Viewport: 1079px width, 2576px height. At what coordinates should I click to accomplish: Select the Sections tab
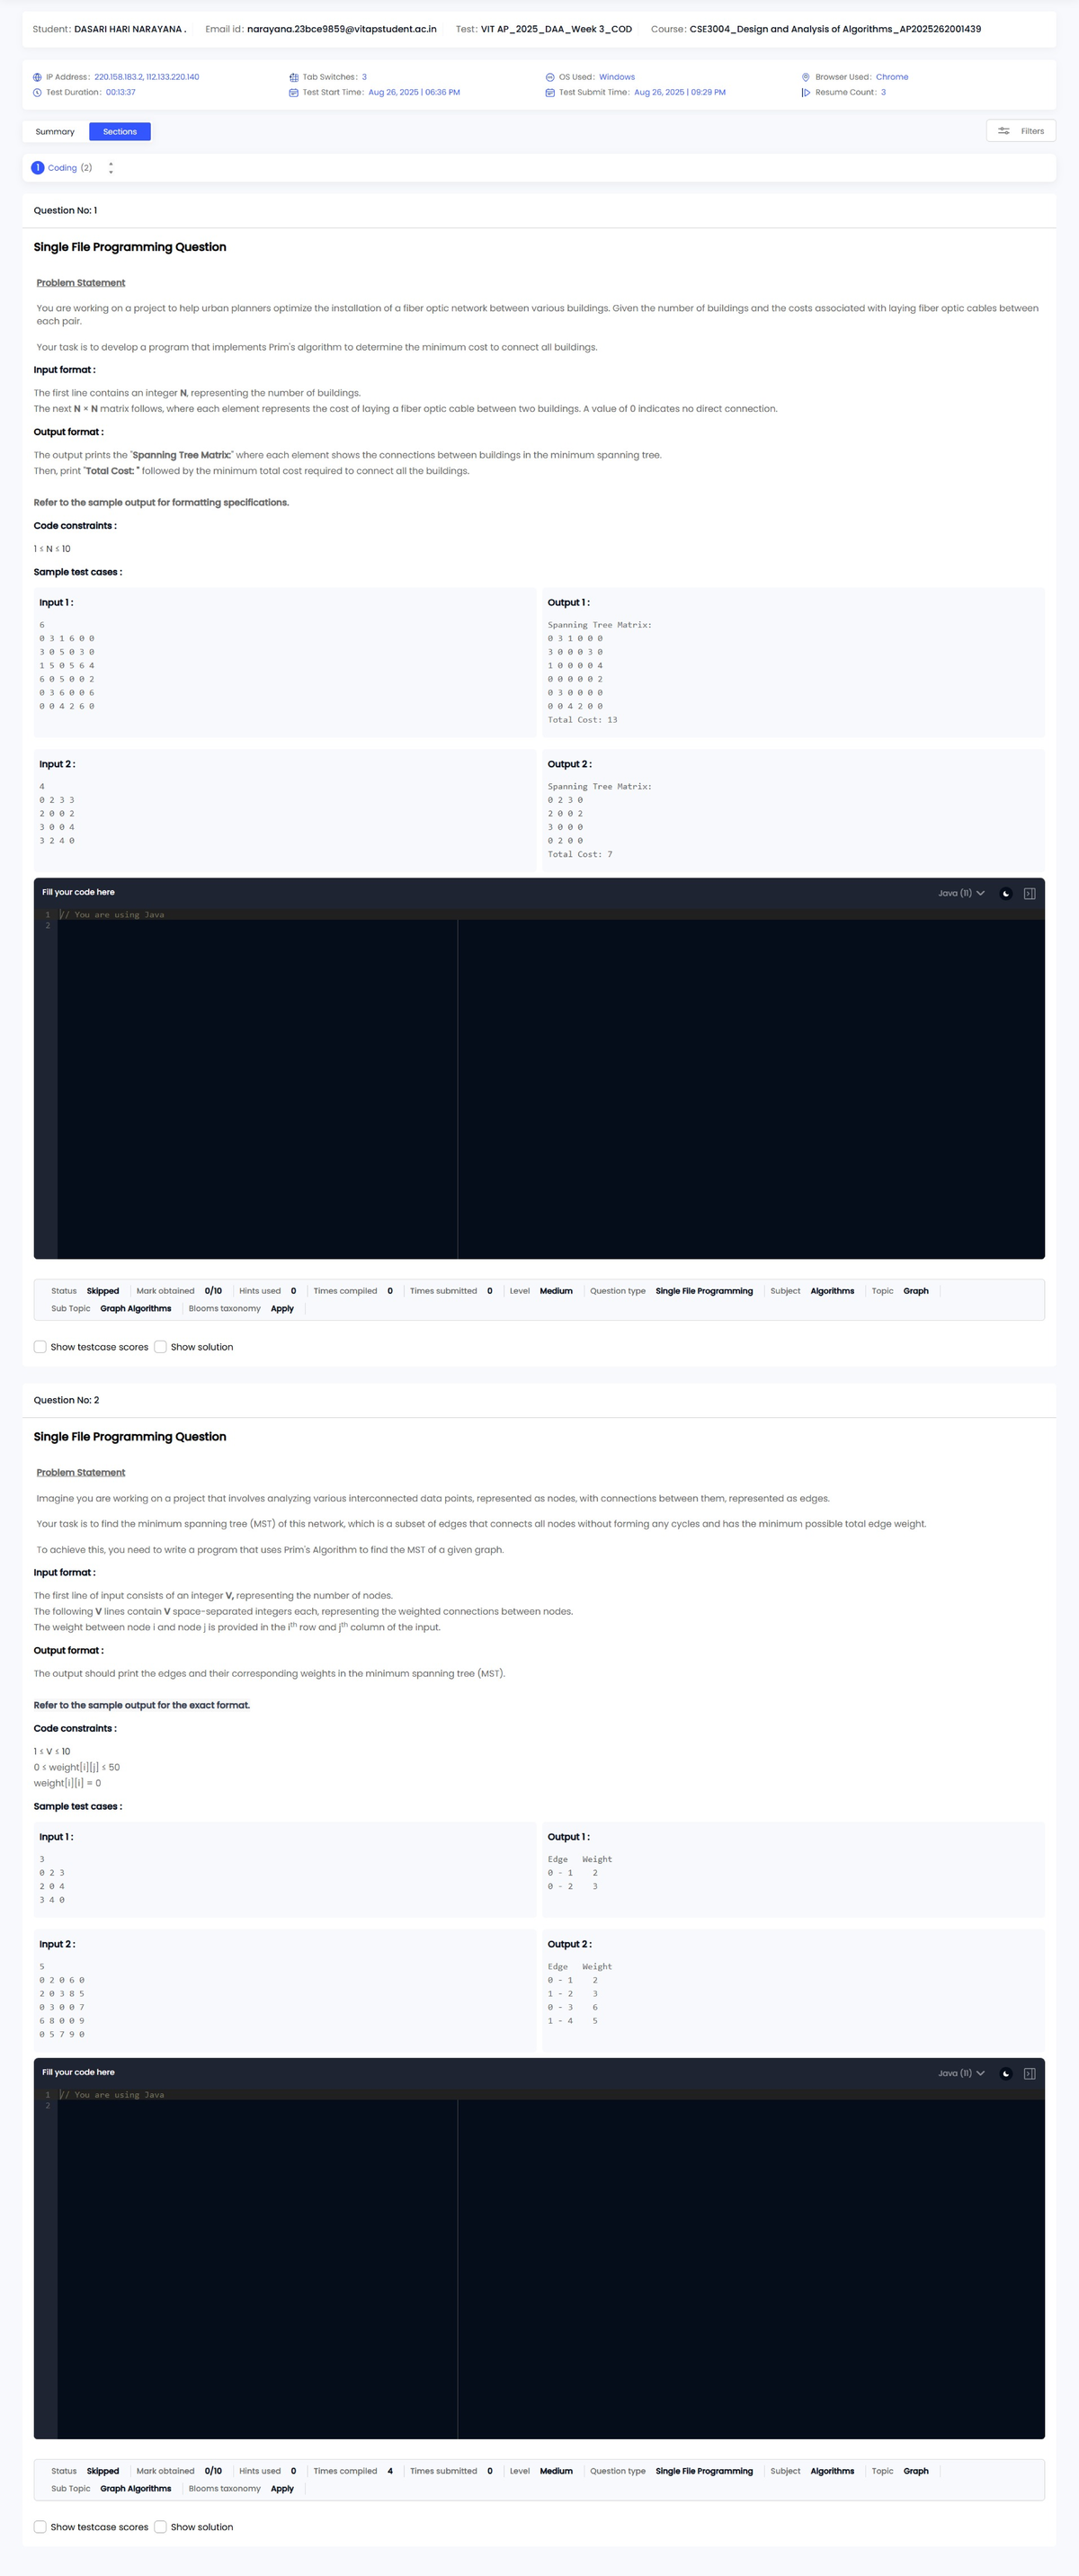120,132
